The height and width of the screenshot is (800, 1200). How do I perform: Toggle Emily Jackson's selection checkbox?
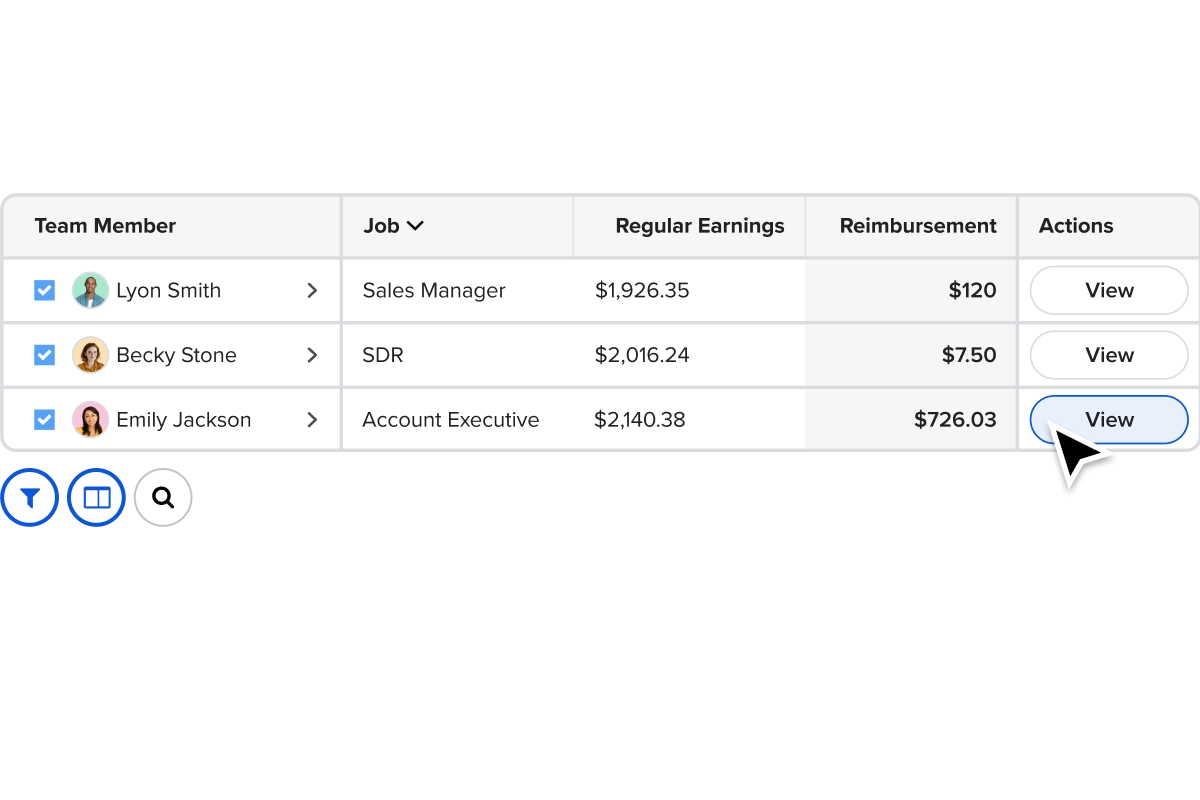(x=44, y=419)
